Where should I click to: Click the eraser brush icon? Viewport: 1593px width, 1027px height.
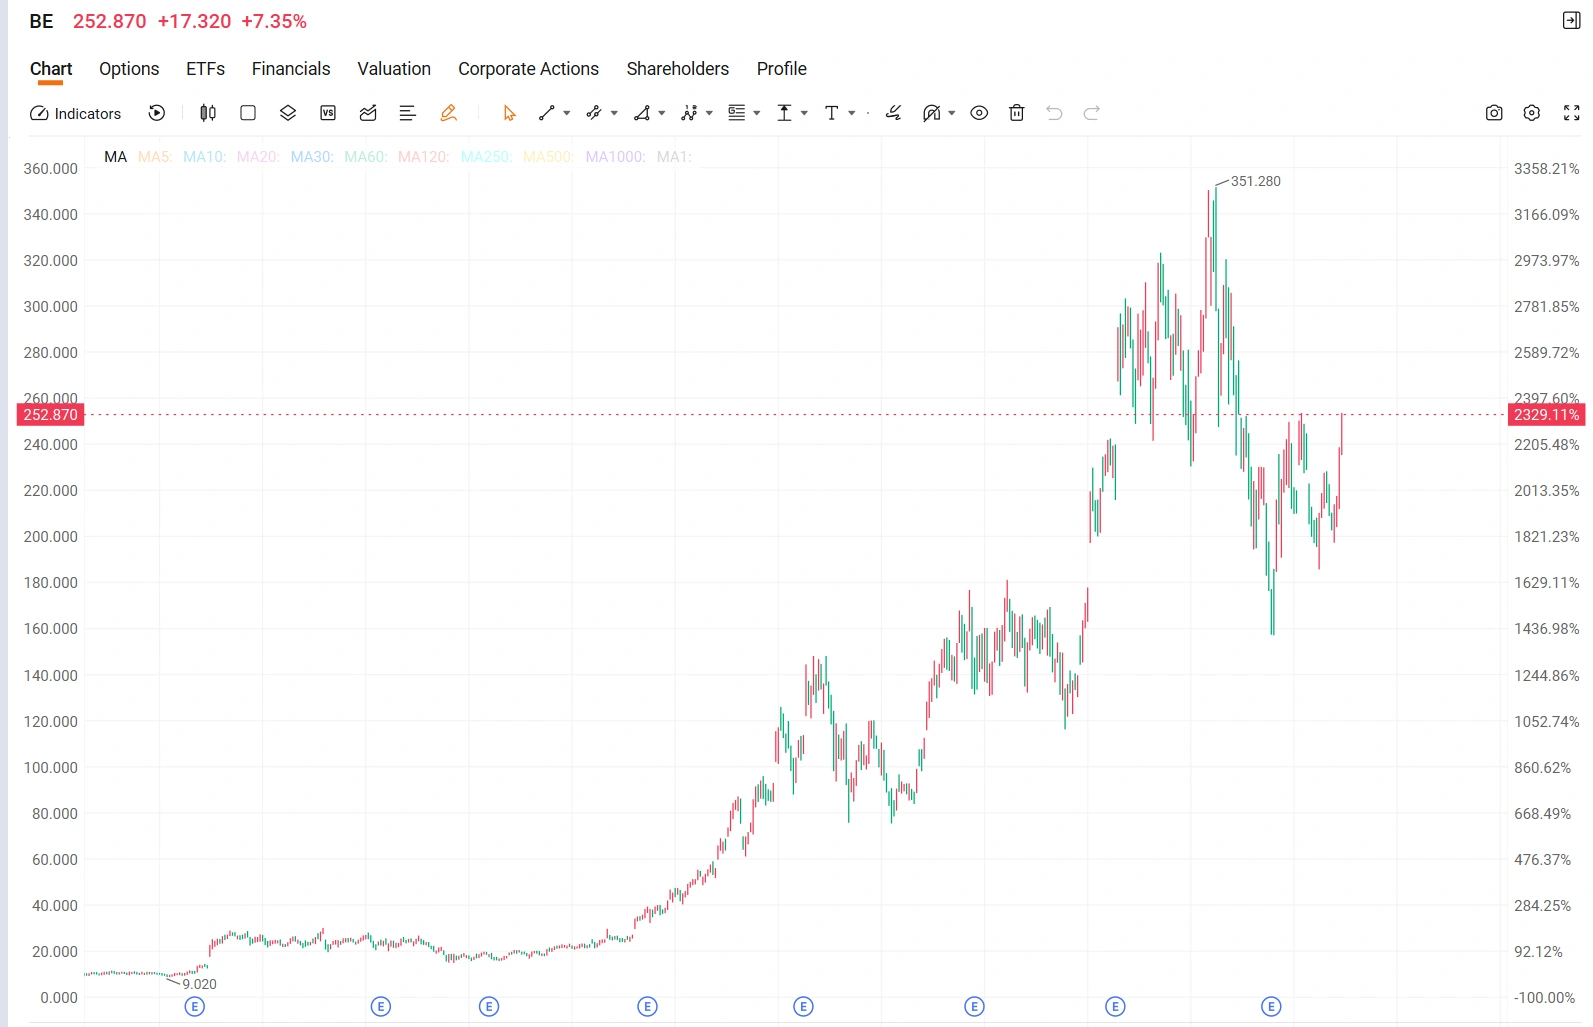pos(893,113)
